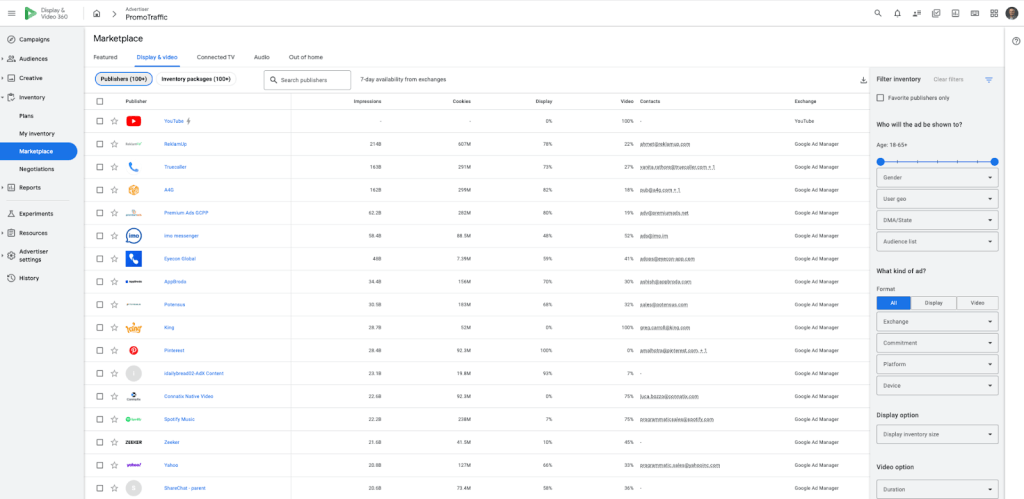The width and height of the screenshot is (1024, 499).
Task: Select Publishers (100+) chip
Action: [x=124, y=79]
